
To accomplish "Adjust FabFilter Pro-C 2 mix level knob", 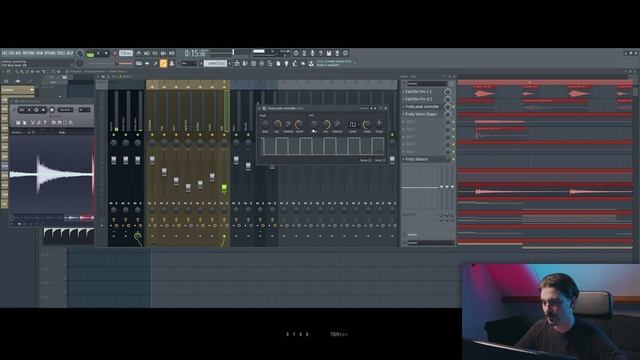I will click(x=447, y=91).
